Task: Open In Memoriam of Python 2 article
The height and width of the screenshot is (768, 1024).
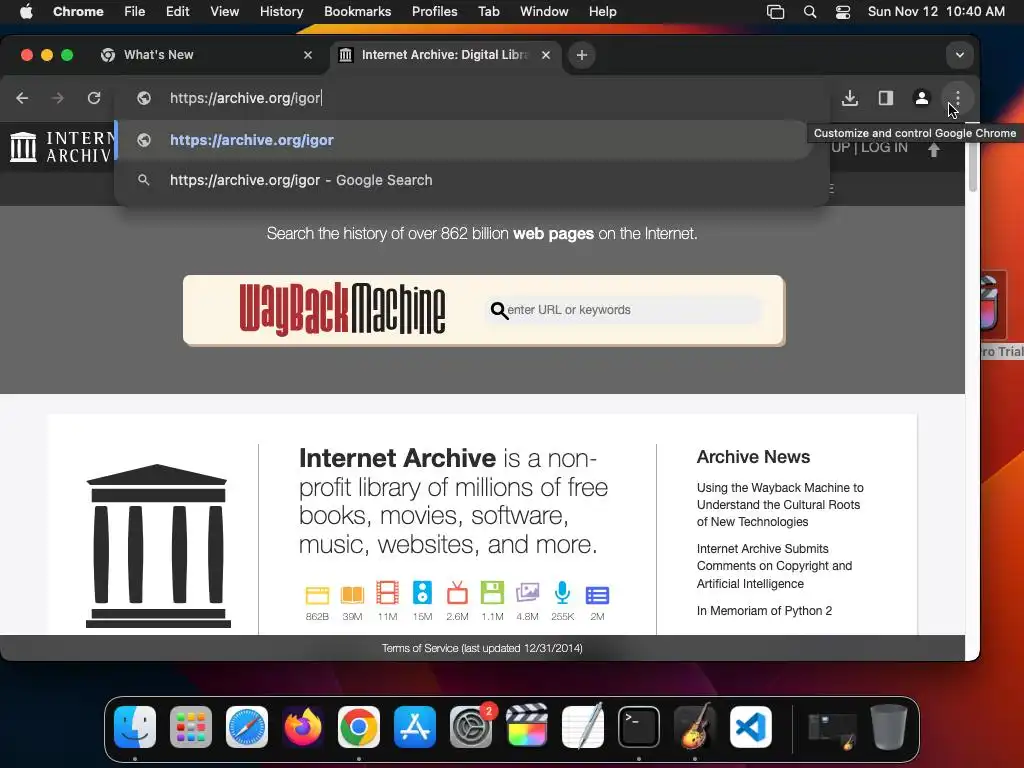Action: [764, 611]
